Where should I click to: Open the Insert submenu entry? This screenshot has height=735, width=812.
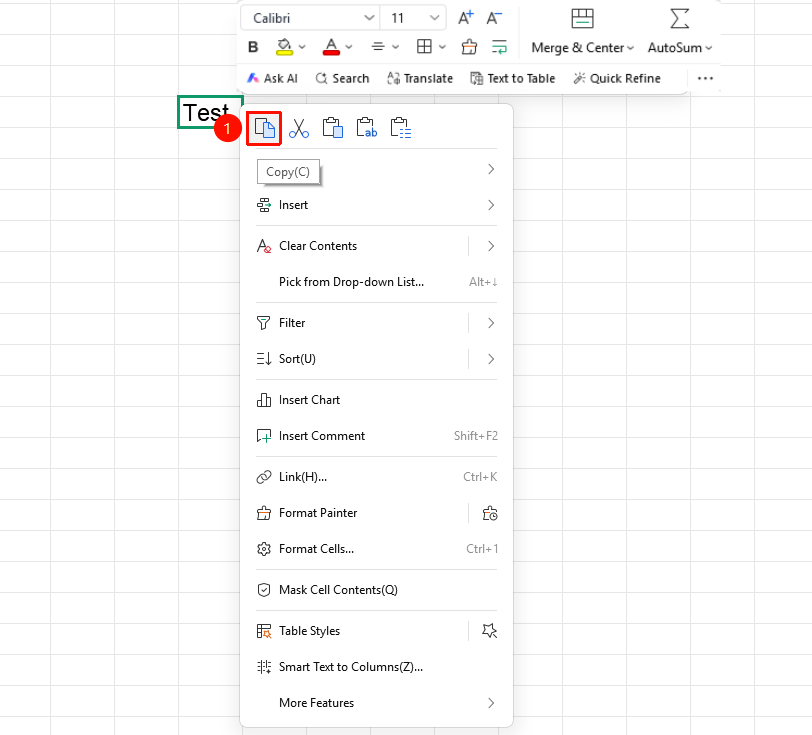[376, 205]
